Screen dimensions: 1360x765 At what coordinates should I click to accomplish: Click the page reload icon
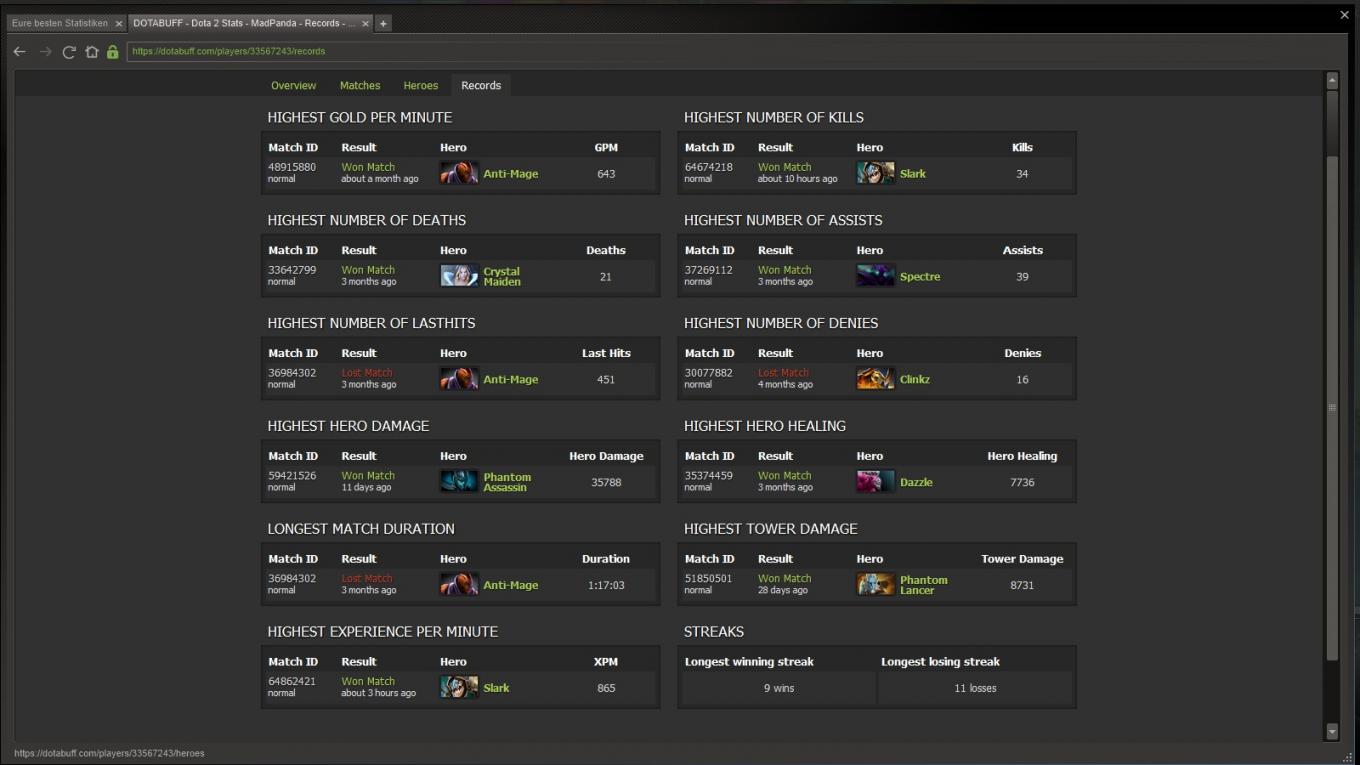[69, 52]
